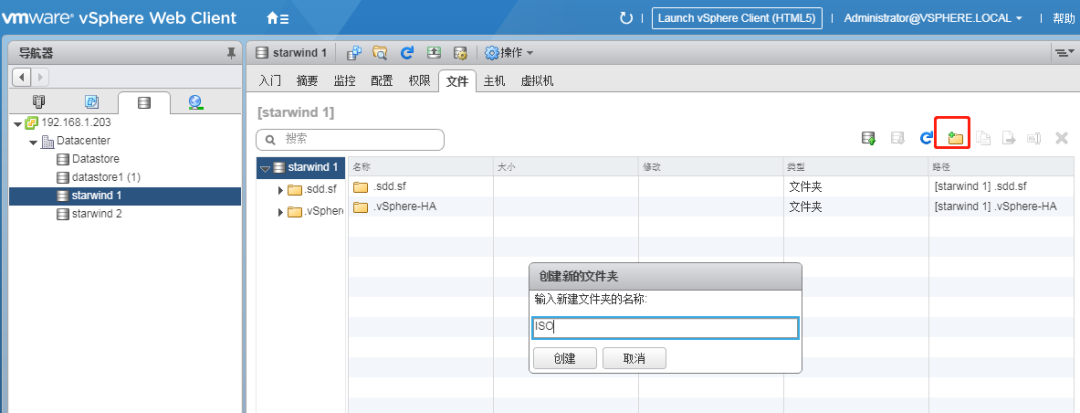Pin the navigator panel with pushpin icon
The width and height of the screenshot is (1080, 413).
(x=231, y=53)
